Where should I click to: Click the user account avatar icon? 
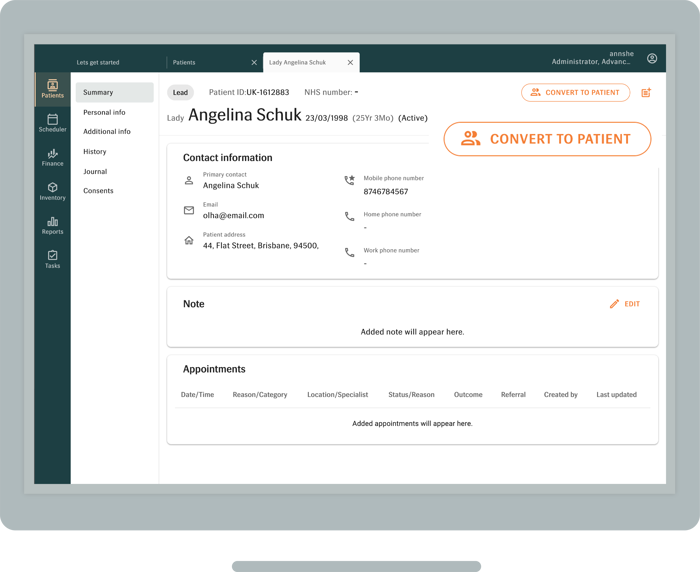click(x=652, y=58)
